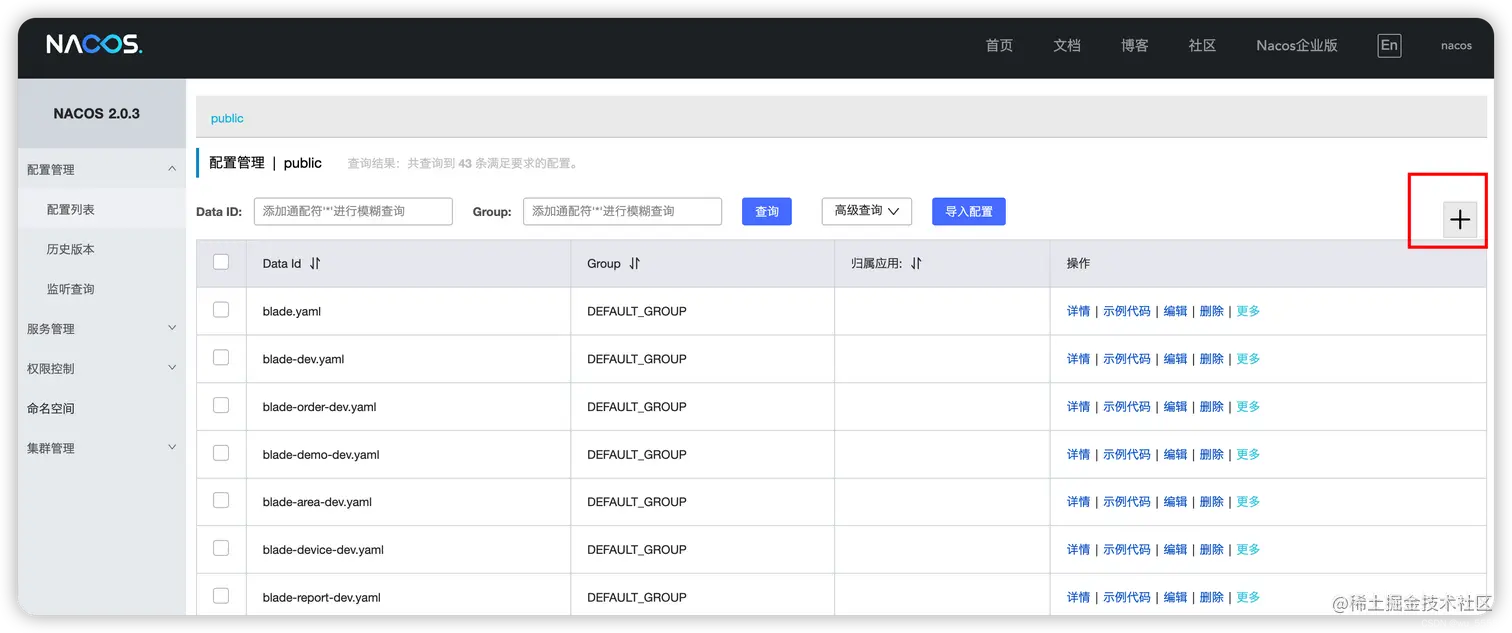The image size is (1512, 633).
Task: Click the plus icon to create new configuration
Action: [x=1460, y=219]
